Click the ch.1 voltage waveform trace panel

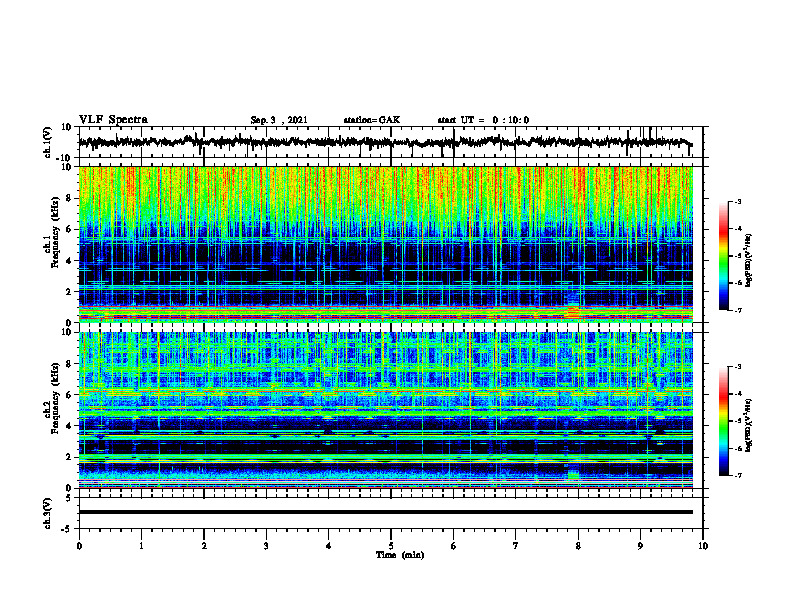(x=390, y=142)
